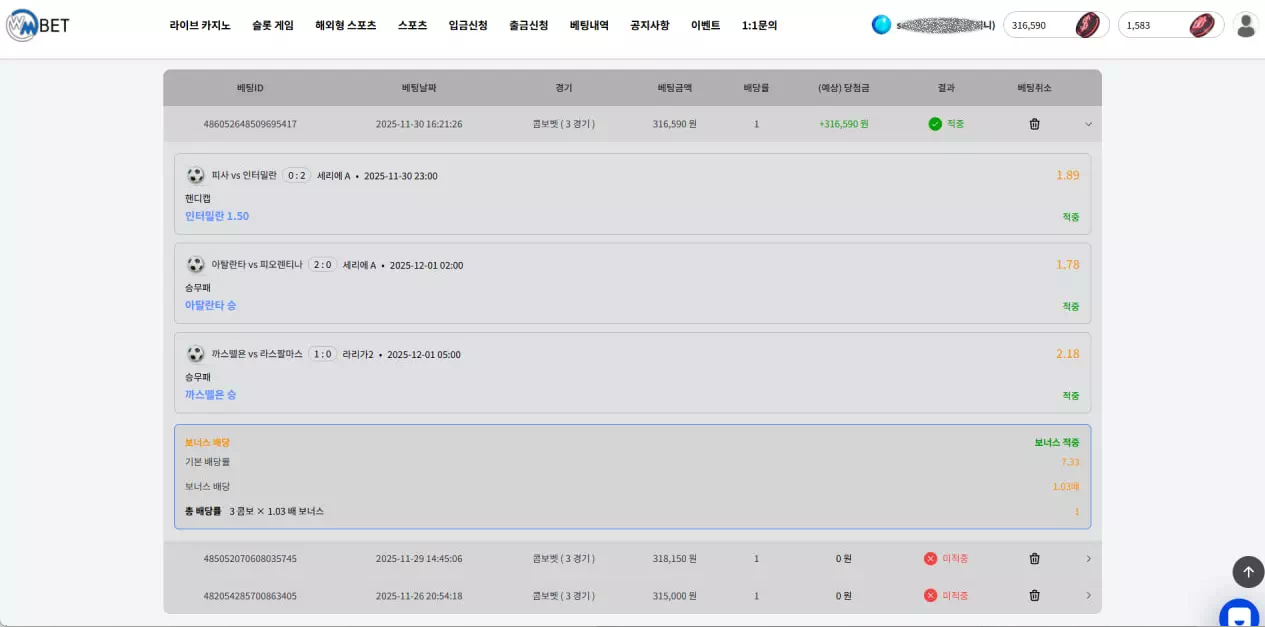Image resolution: width=1265 pixels, height=627 pixels.
Task: Delete the bet placed 2025-11-30 16:21:26
Action: (1034, 124)
